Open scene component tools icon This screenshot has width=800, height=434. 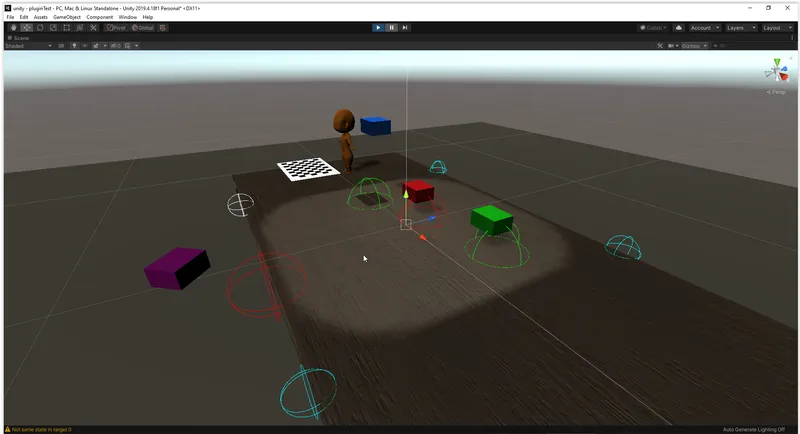(x=660, y=46)
